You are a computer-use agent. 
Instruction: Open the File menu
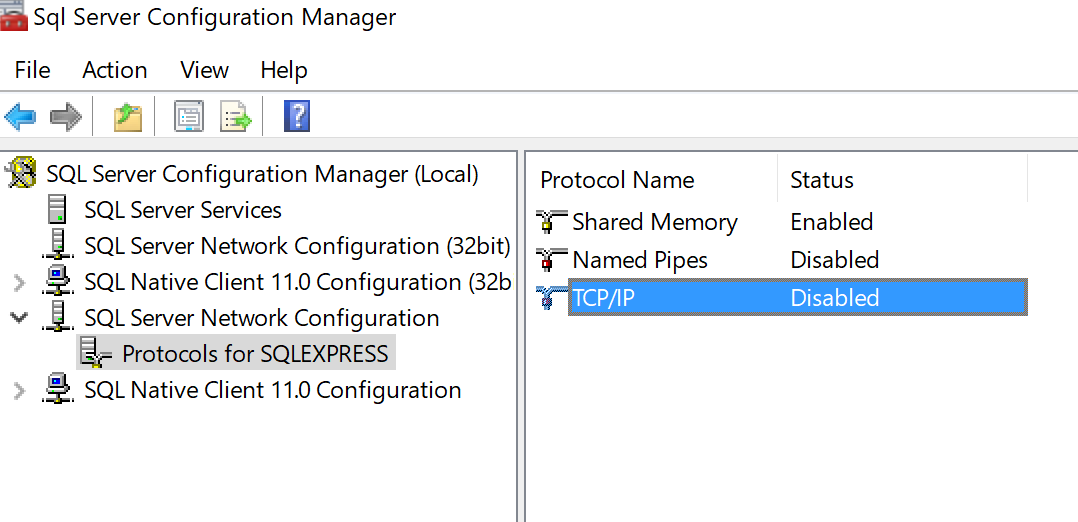[x=32, y=70]
